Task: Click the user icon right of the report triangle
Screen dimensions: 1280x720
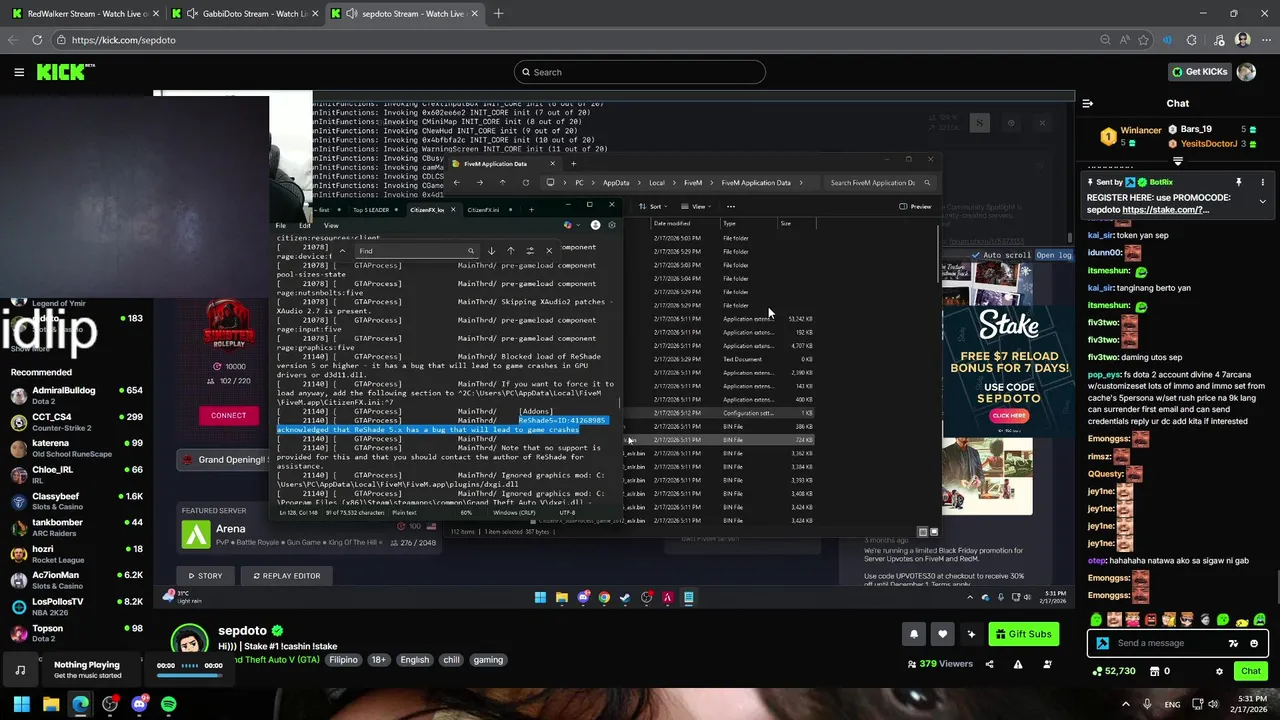Action: click(1047, 664)
